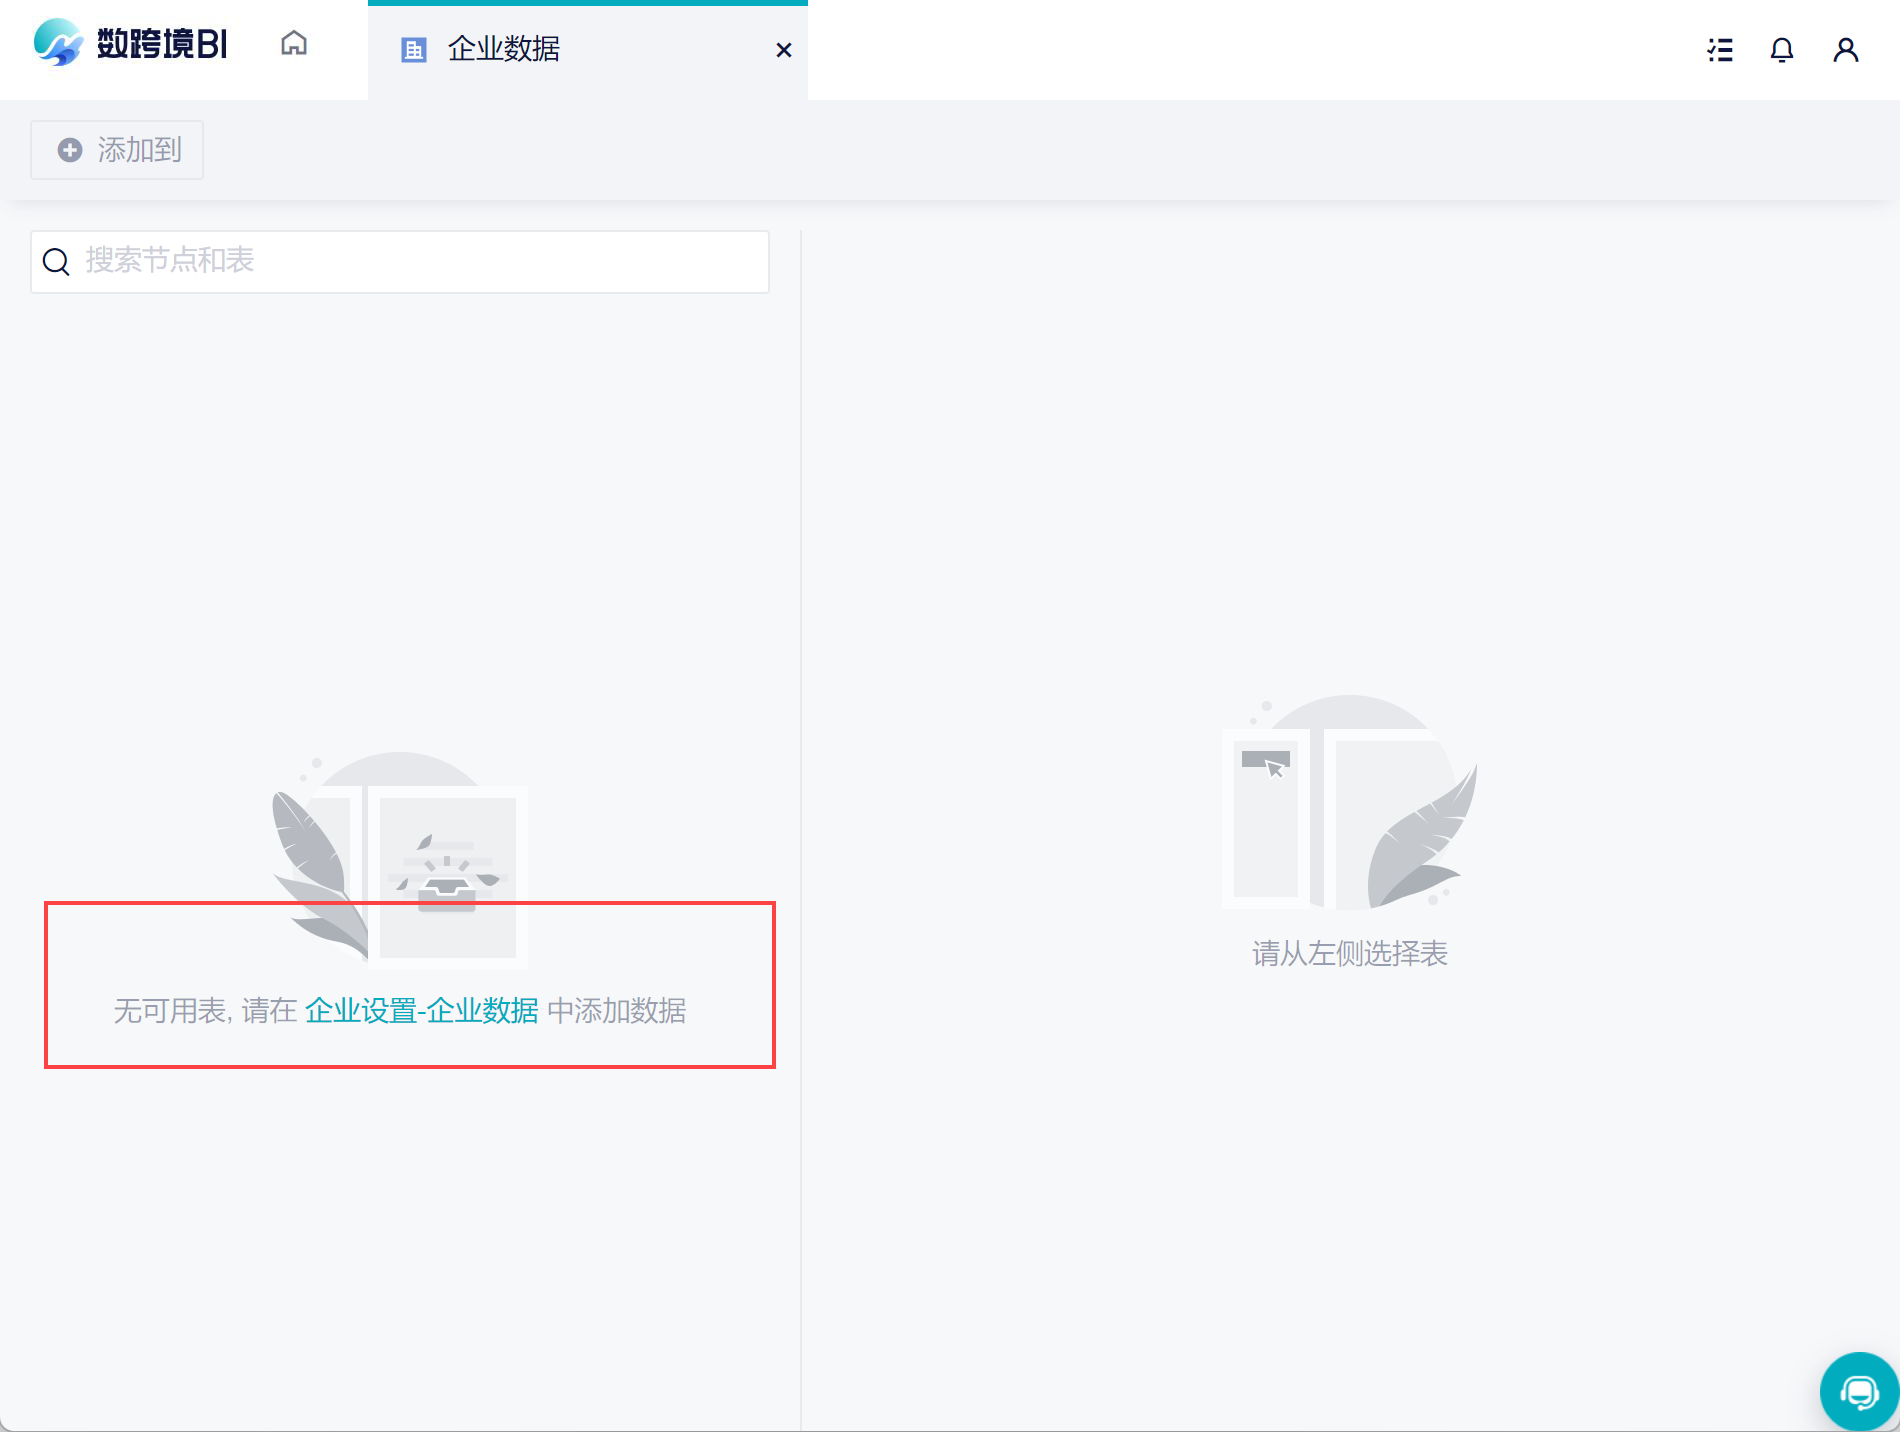Open the customer service chat bubble
This screenshot has height=1432, width=1900.
[x=1859, y=1391]
